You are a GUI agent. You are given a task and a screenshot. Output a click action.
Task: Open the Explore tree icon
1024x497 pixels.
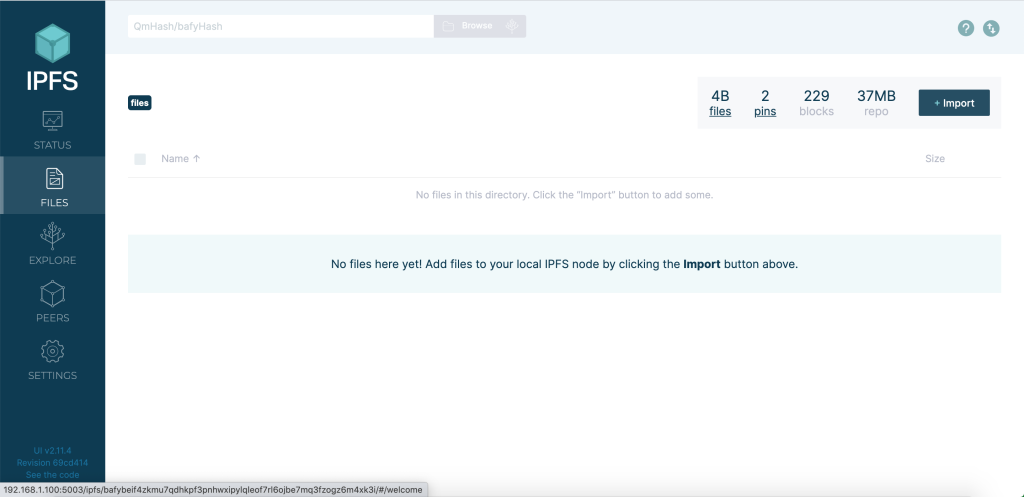pos(52,236)
